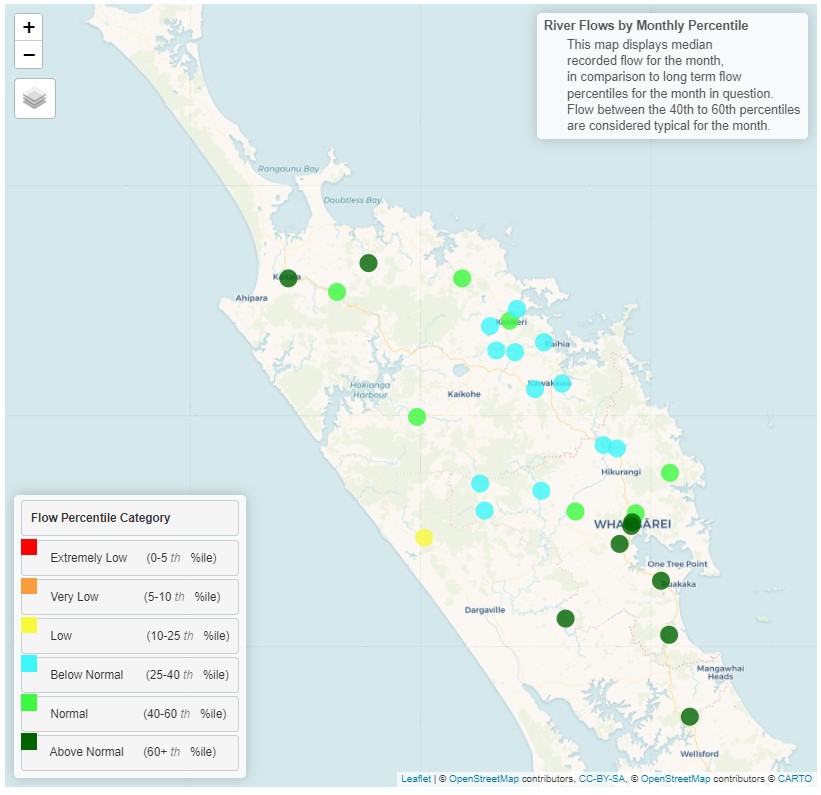This screenshot has width=821, height=795.
Task: Click dark green marker near Dargaville
Action: (565, 618)
